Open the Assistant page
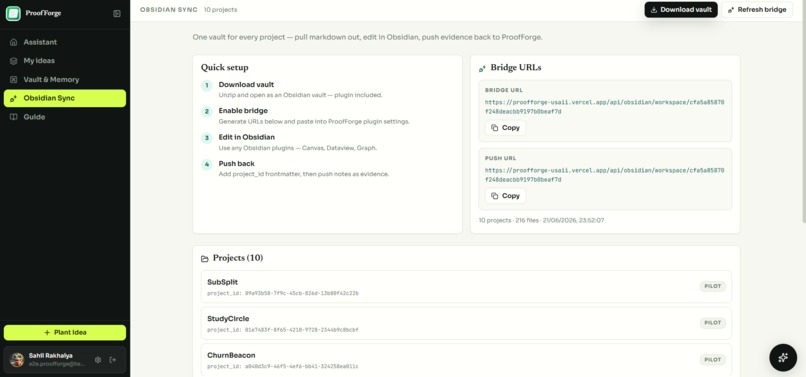 point(65,42)
